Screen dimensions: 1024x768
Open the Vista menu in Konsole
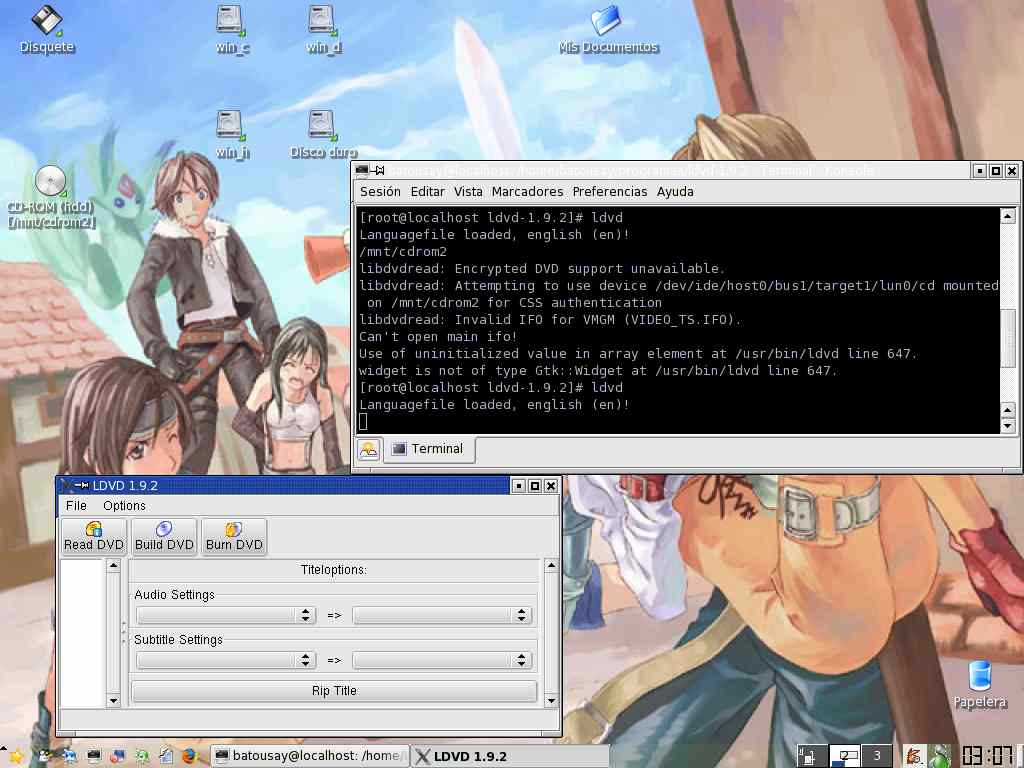(468, 191)
